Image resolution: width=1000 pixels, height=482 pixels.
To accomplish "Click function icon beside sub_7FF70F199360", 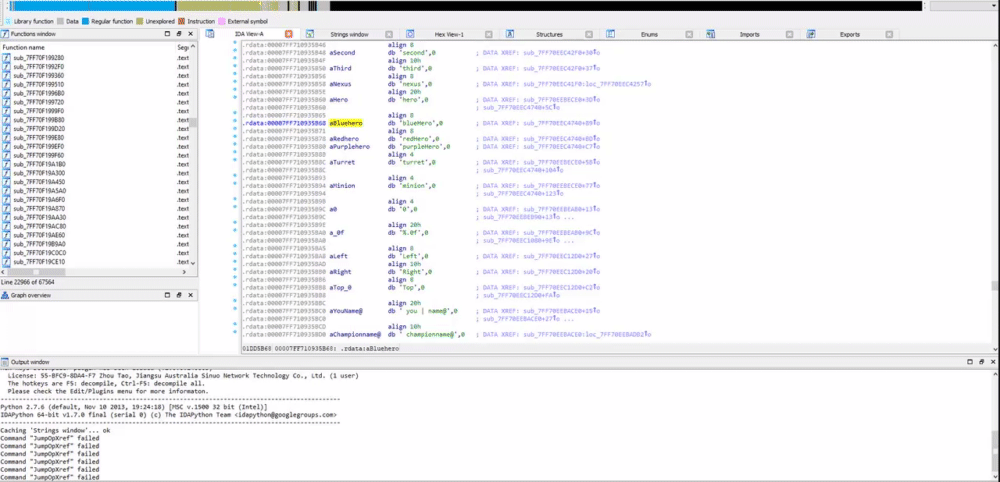I will [6, 75].
